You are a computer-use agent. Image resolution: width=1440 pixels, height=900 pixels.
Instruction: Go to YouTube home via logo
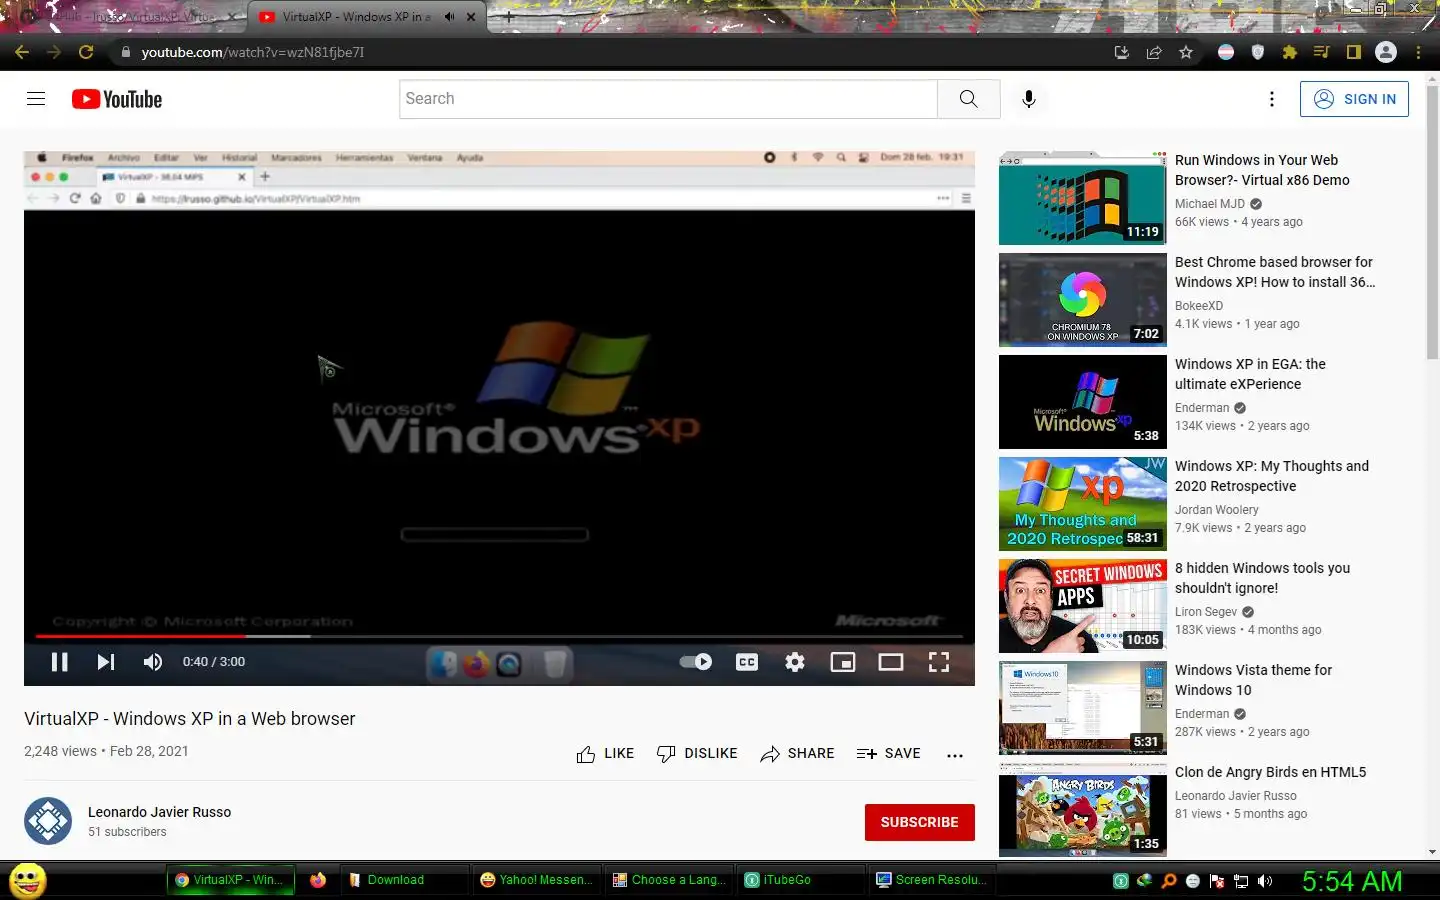(x=117, y=99)
